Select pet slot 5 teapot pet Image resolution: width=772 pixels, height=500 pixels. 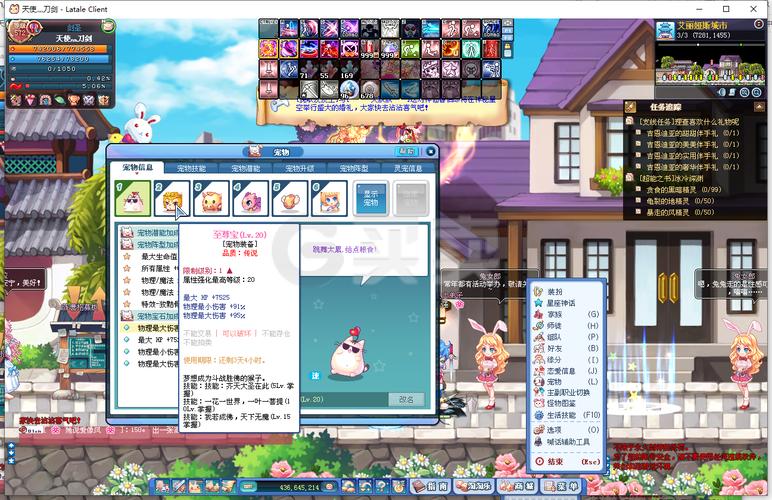(x=290, y=198)
